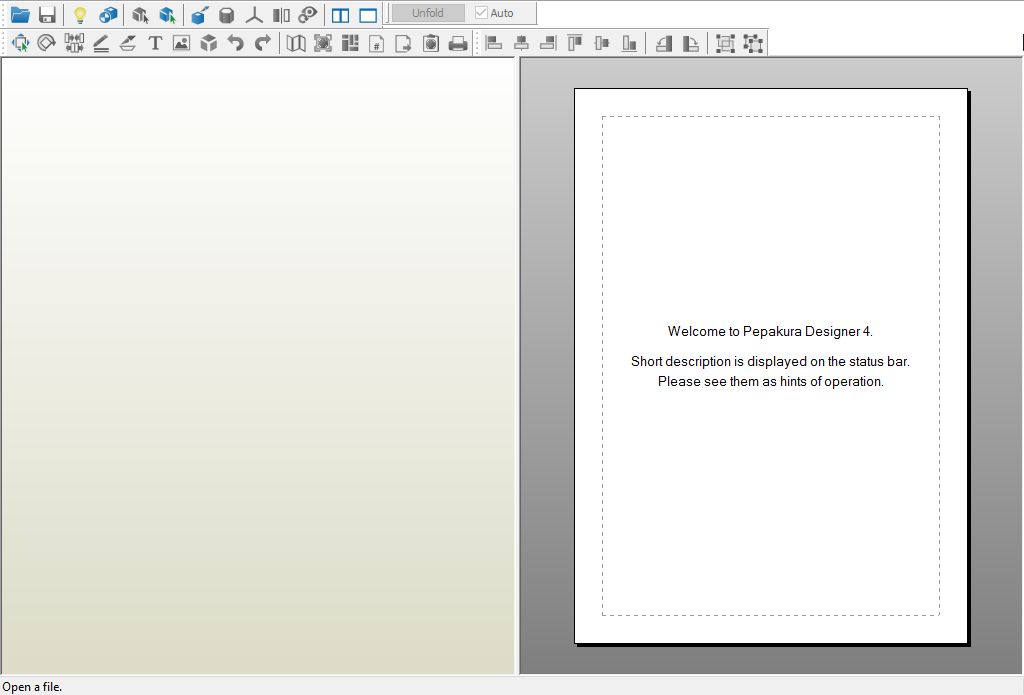This screenshot has height=695, width=1024.
Task: Open a file with the blue folder icon
Action: tap(20, 14)
